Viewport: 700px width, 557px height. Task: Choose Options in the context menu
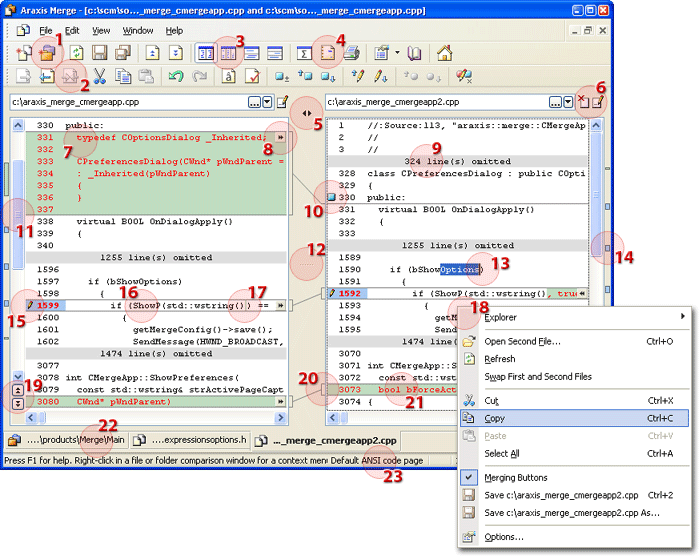pos(575,537)
